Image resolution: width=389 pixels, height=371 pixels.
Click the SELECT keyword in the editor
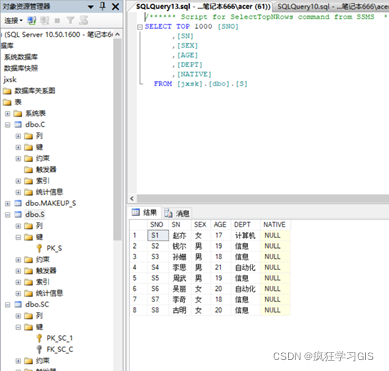point(158,27)
